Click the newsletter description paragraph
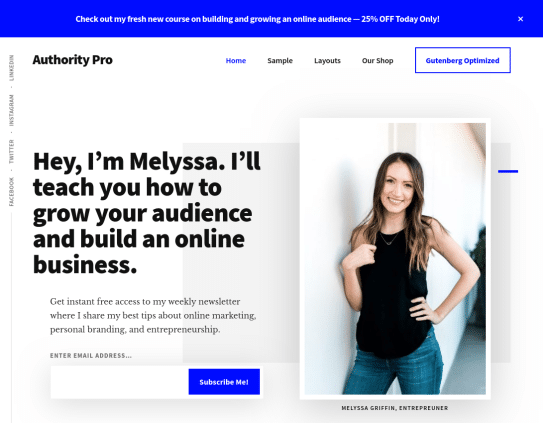 coord(153,315)
